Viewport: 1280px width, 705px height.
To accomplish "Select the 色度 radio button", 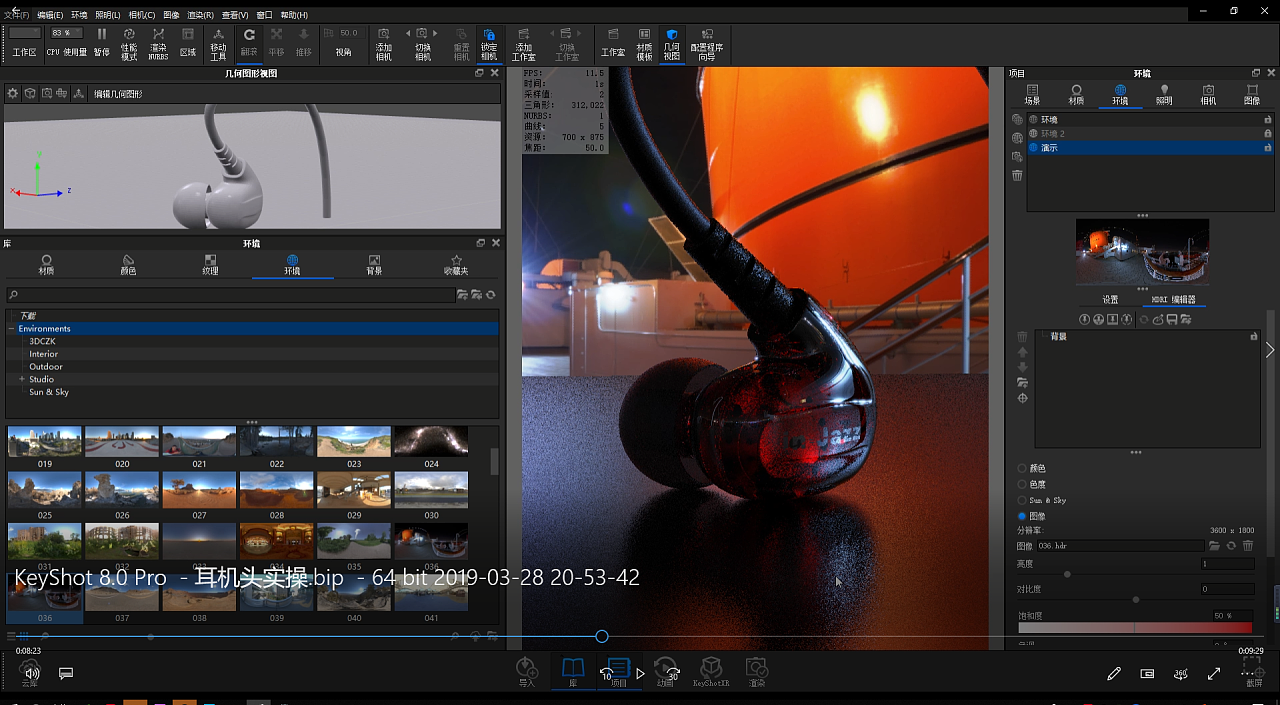I will (1022, 484).
